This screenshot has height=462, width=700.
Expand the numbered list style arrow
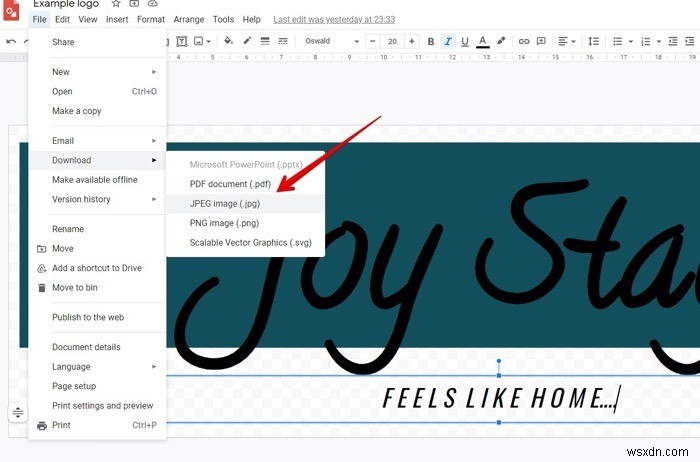point(659,42)
